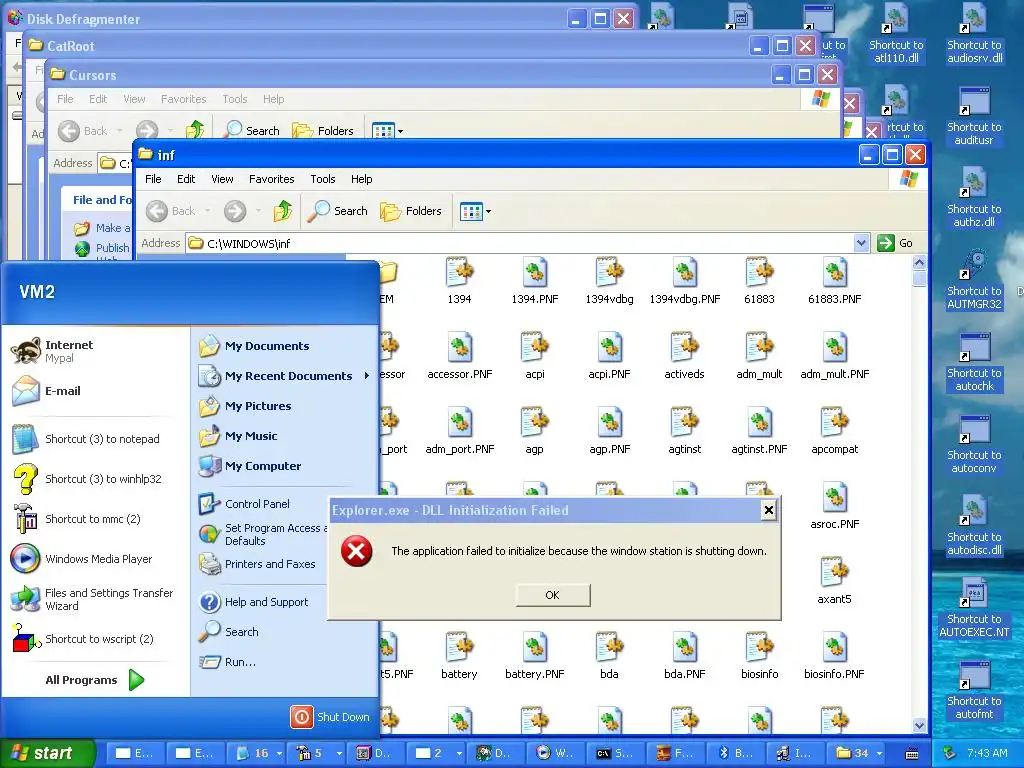Open Shortcut to autofmt desktop icon
This screenshot has height=768, width=1024.
pyautogui.click(x=974, y=689)
